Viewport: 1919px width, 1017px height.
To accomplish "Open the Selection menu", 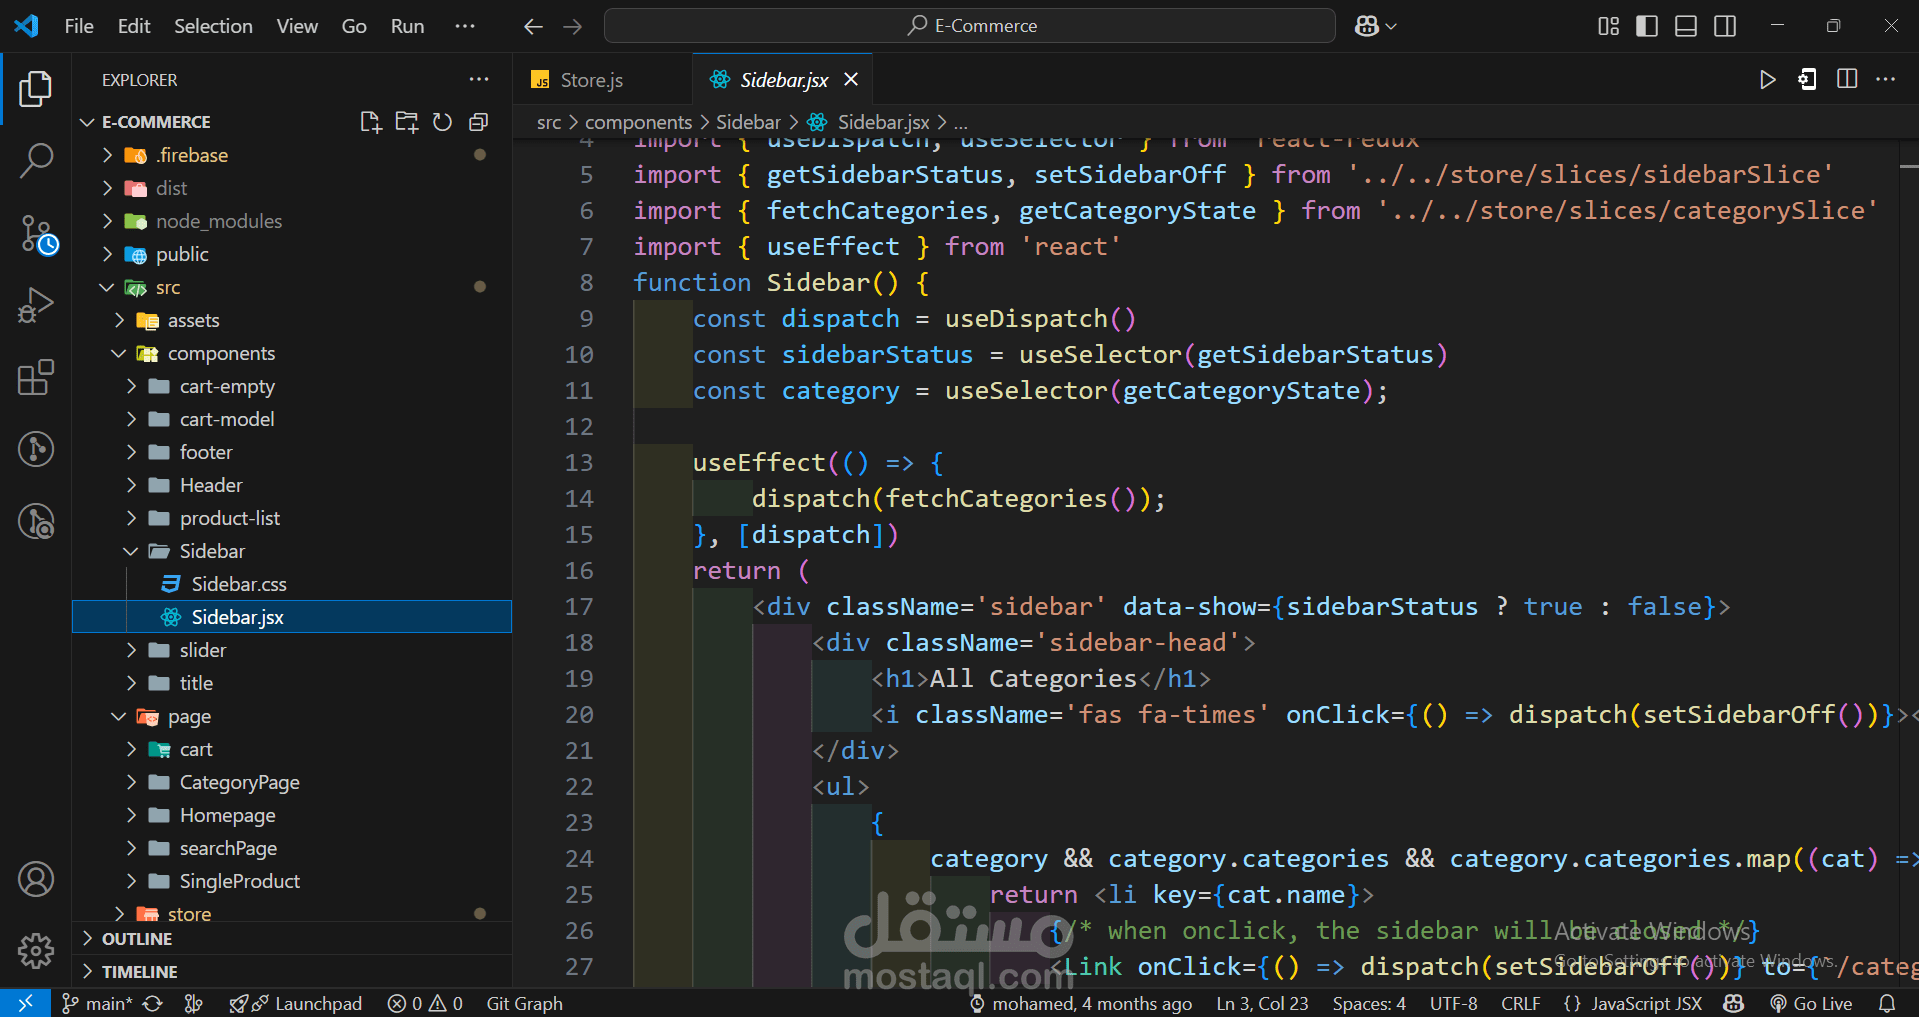I will point(213,26).
